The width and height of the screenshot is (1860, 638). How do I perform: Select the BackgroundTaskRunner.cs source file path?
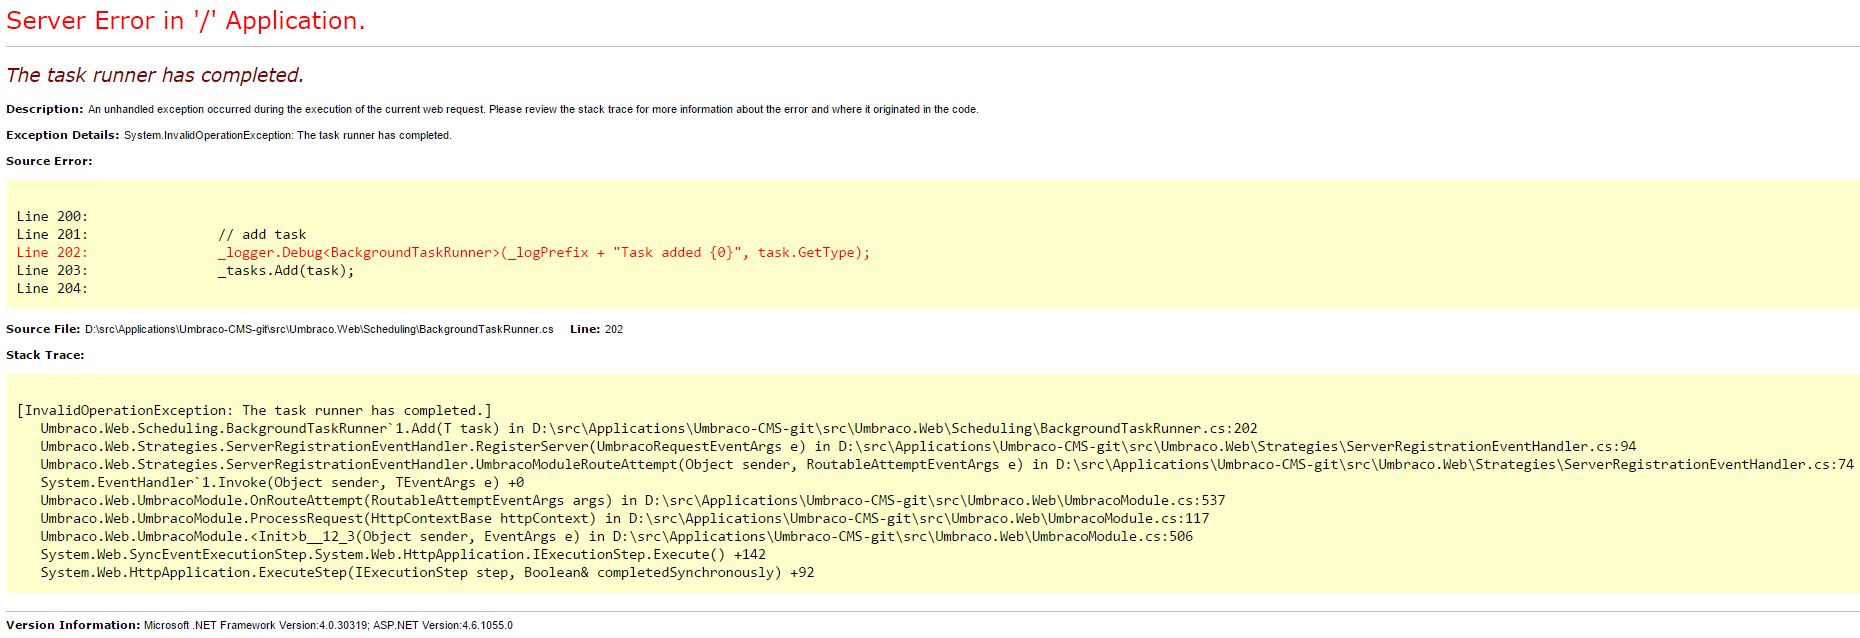click(319, 329)
